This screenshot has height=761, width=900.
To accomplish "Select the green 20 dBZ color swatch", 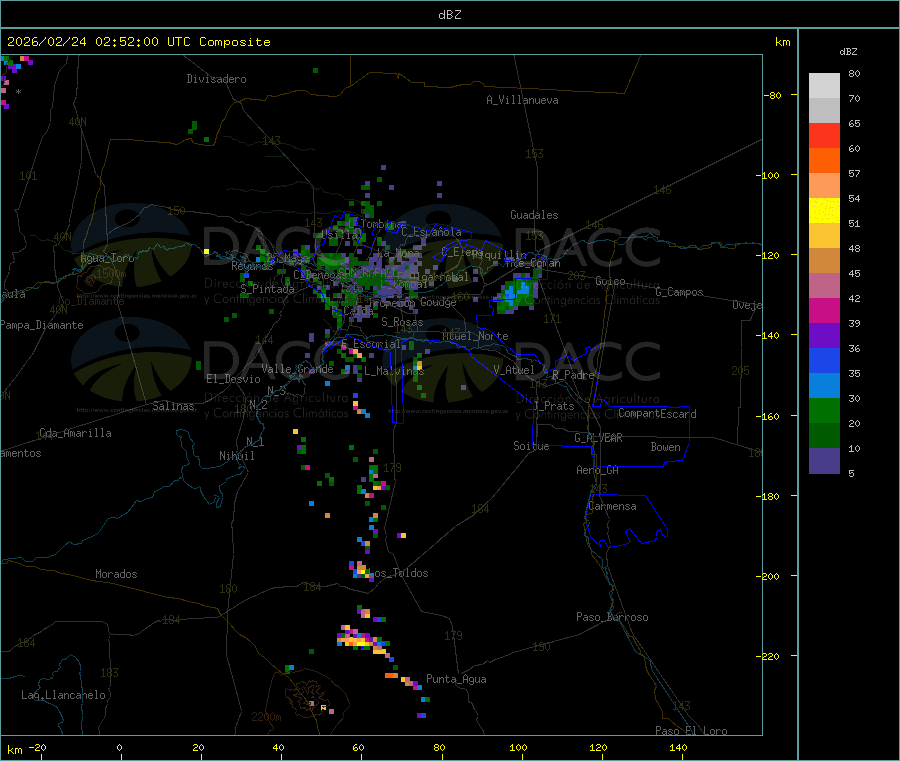I will [824, 410].
